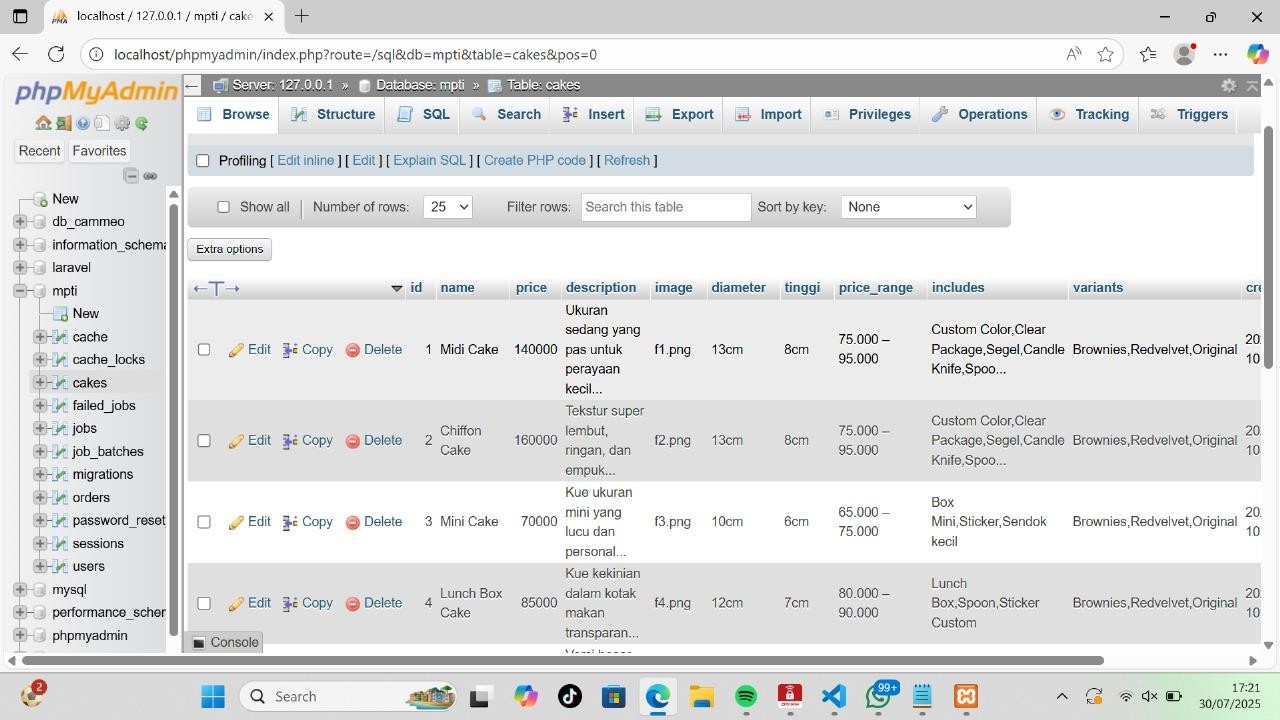Expand the db_cammeo database tree node
1280x720 pixels.
[x=20, y=222]
